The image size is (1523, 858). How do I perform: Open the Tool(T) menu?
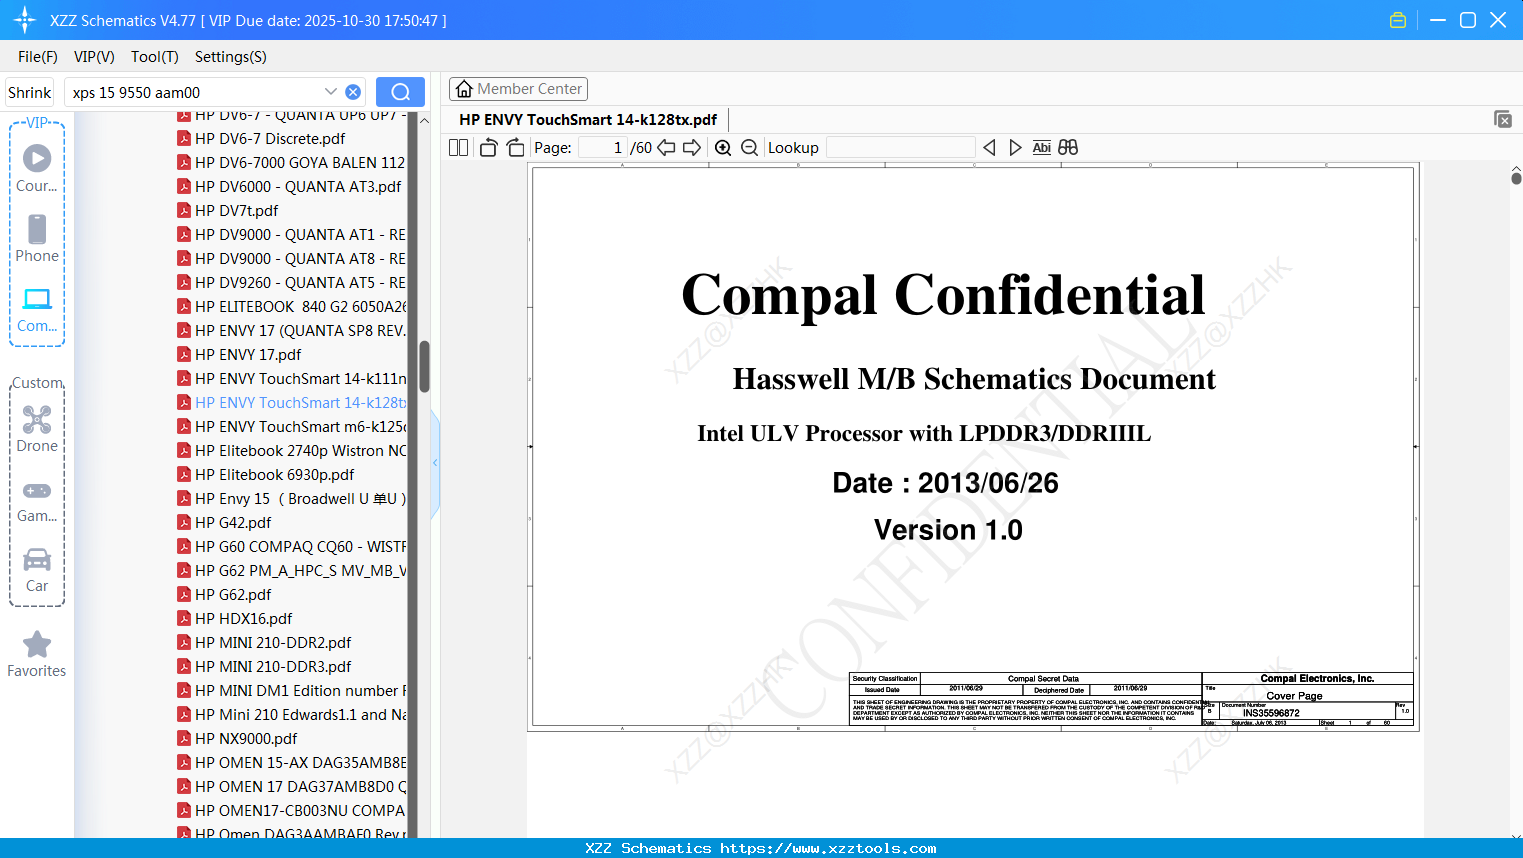tap(155, 57)
